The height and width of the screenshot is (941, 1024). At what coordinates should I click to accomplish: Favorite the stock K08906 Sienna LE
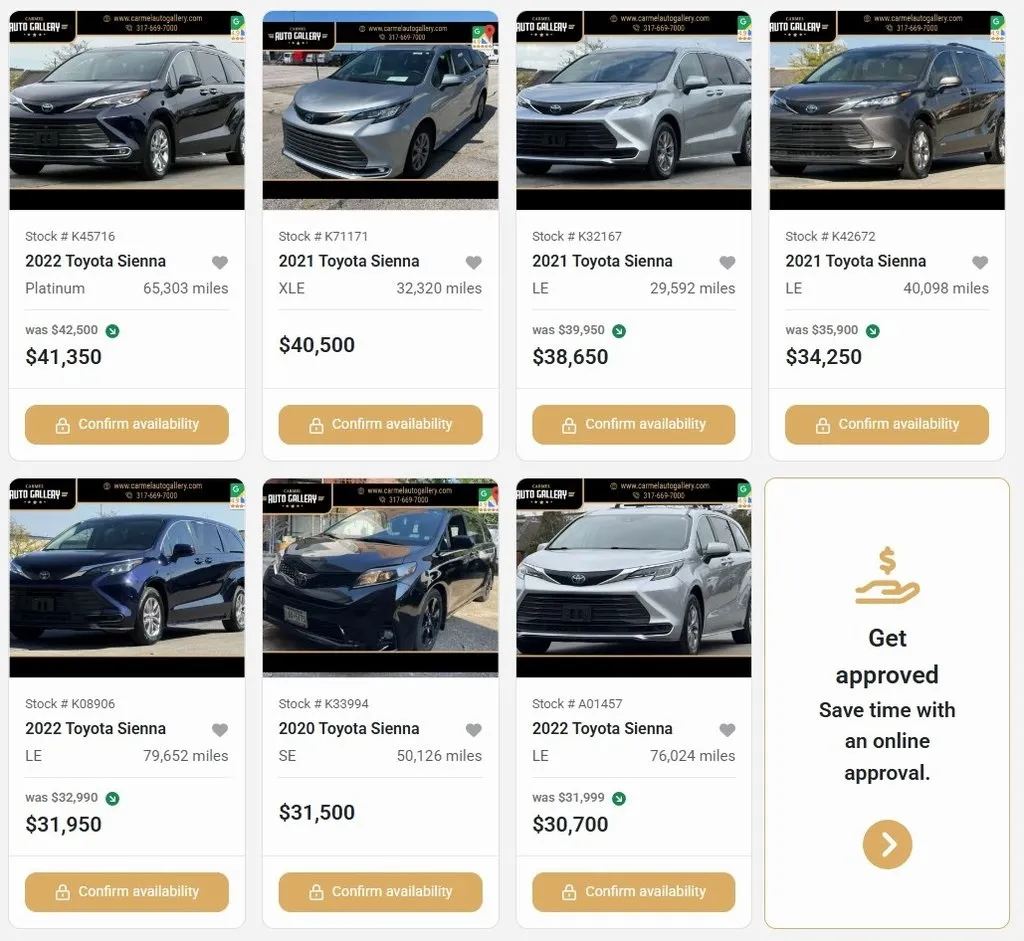click(x=220, y=730)
